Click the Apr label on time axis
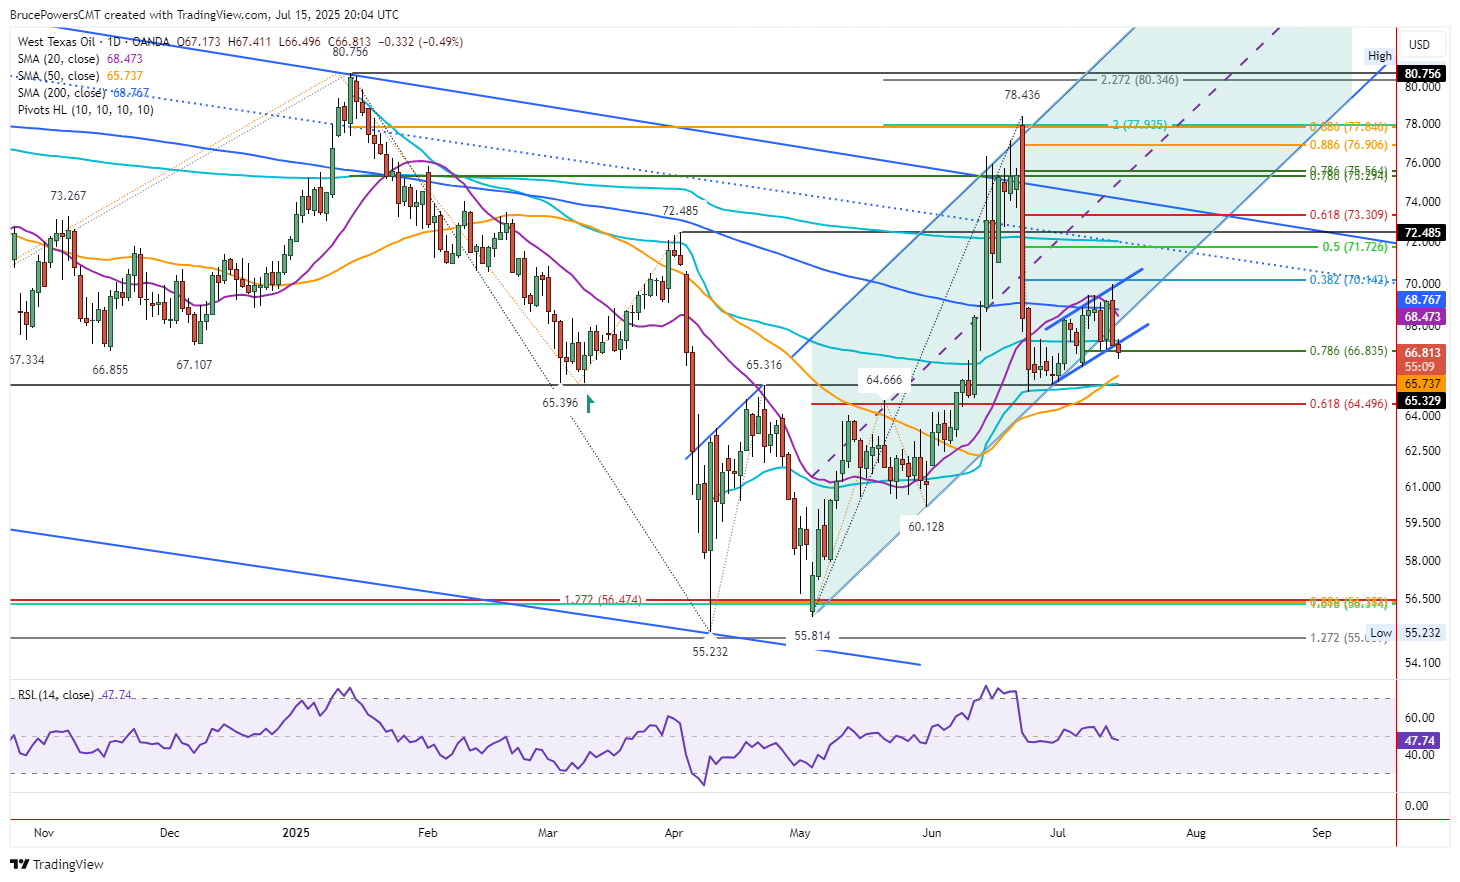The height and width of the screenshot is (882, 1460). point(674,832)
